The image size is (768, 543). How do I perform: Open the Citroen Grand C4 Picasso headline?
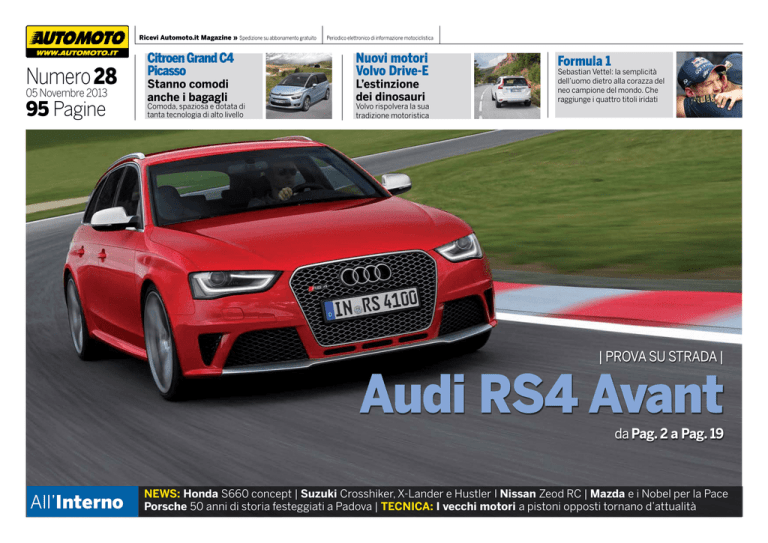pos(191,64)
